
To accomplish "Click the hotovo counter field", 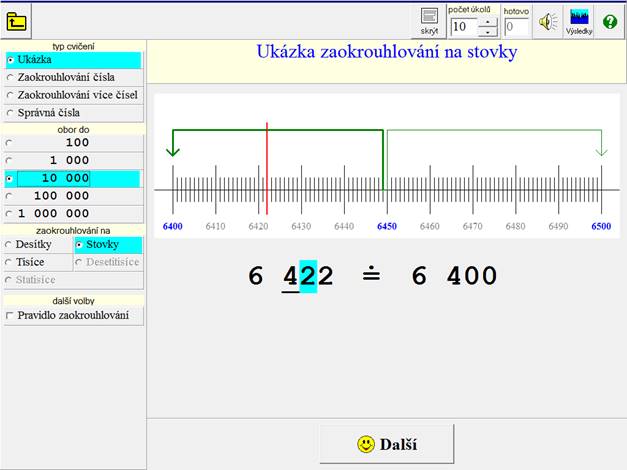I will (x=517, y=27).
